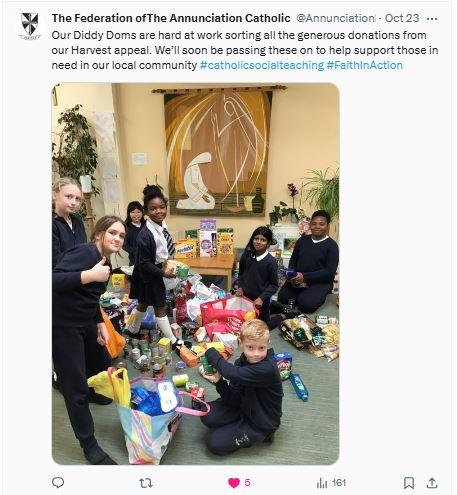Repost using the retweet arrows icon
Image resolution: width=457 pixels, height=495 pixels.
146,483
